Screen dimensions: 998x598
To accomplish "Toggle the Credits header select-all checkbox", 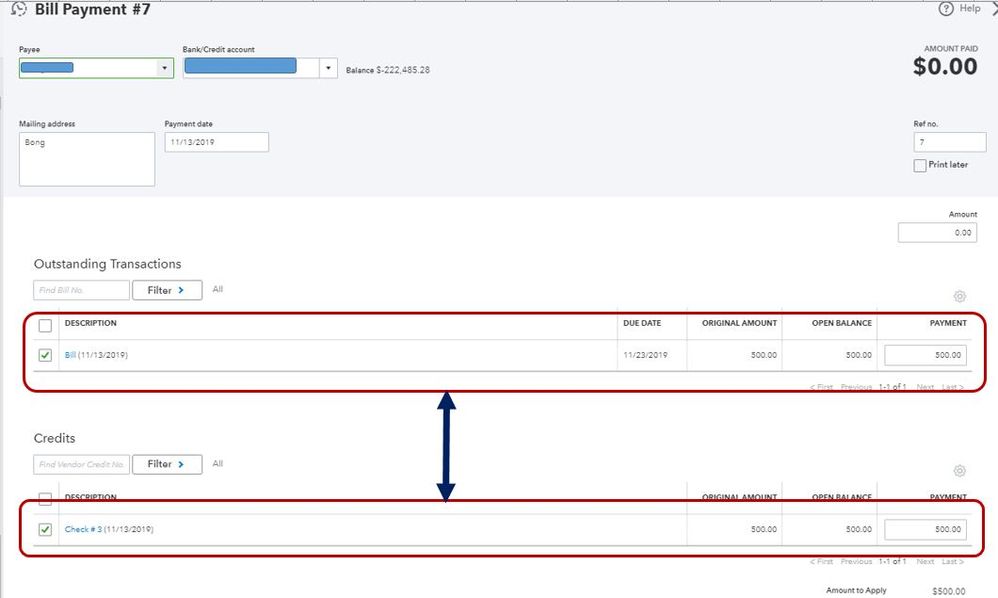I will 45,499.
